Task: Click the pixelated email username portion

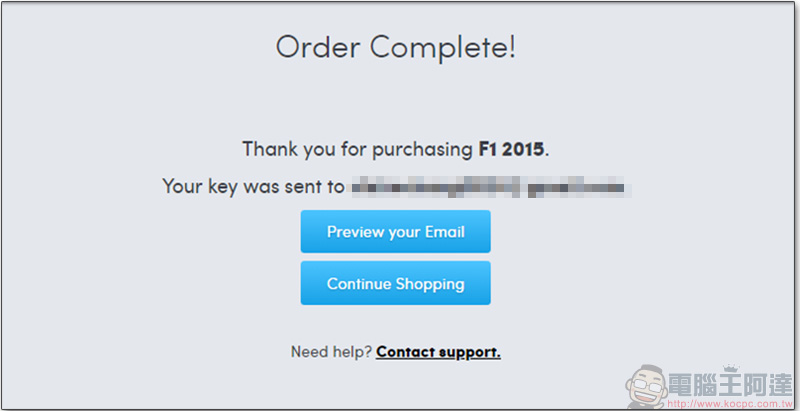Action: 436,187
